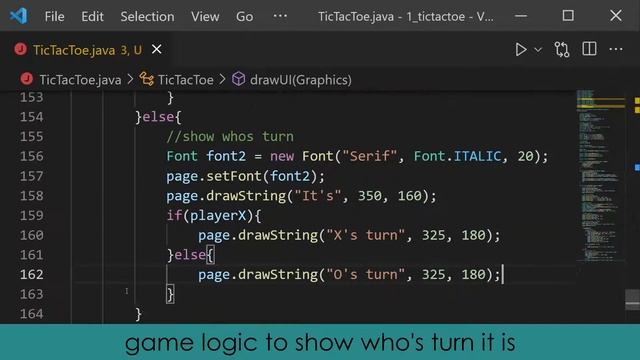Image resolution: width=640 pixels, height=360 pixels.
Task: Click the method cube icon in breadcrumb
Action: click(x=238, y=79)
